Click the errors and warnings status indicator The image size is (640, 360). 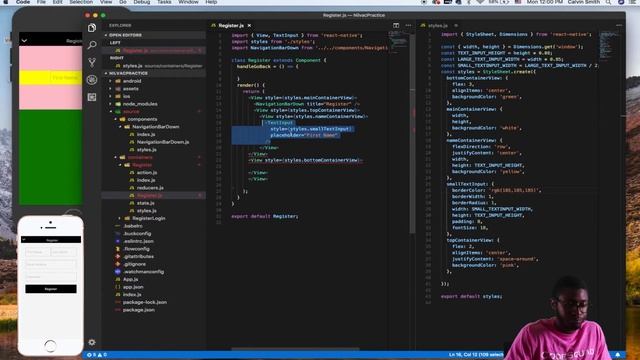pyautogui.click(x=97, y=355)
